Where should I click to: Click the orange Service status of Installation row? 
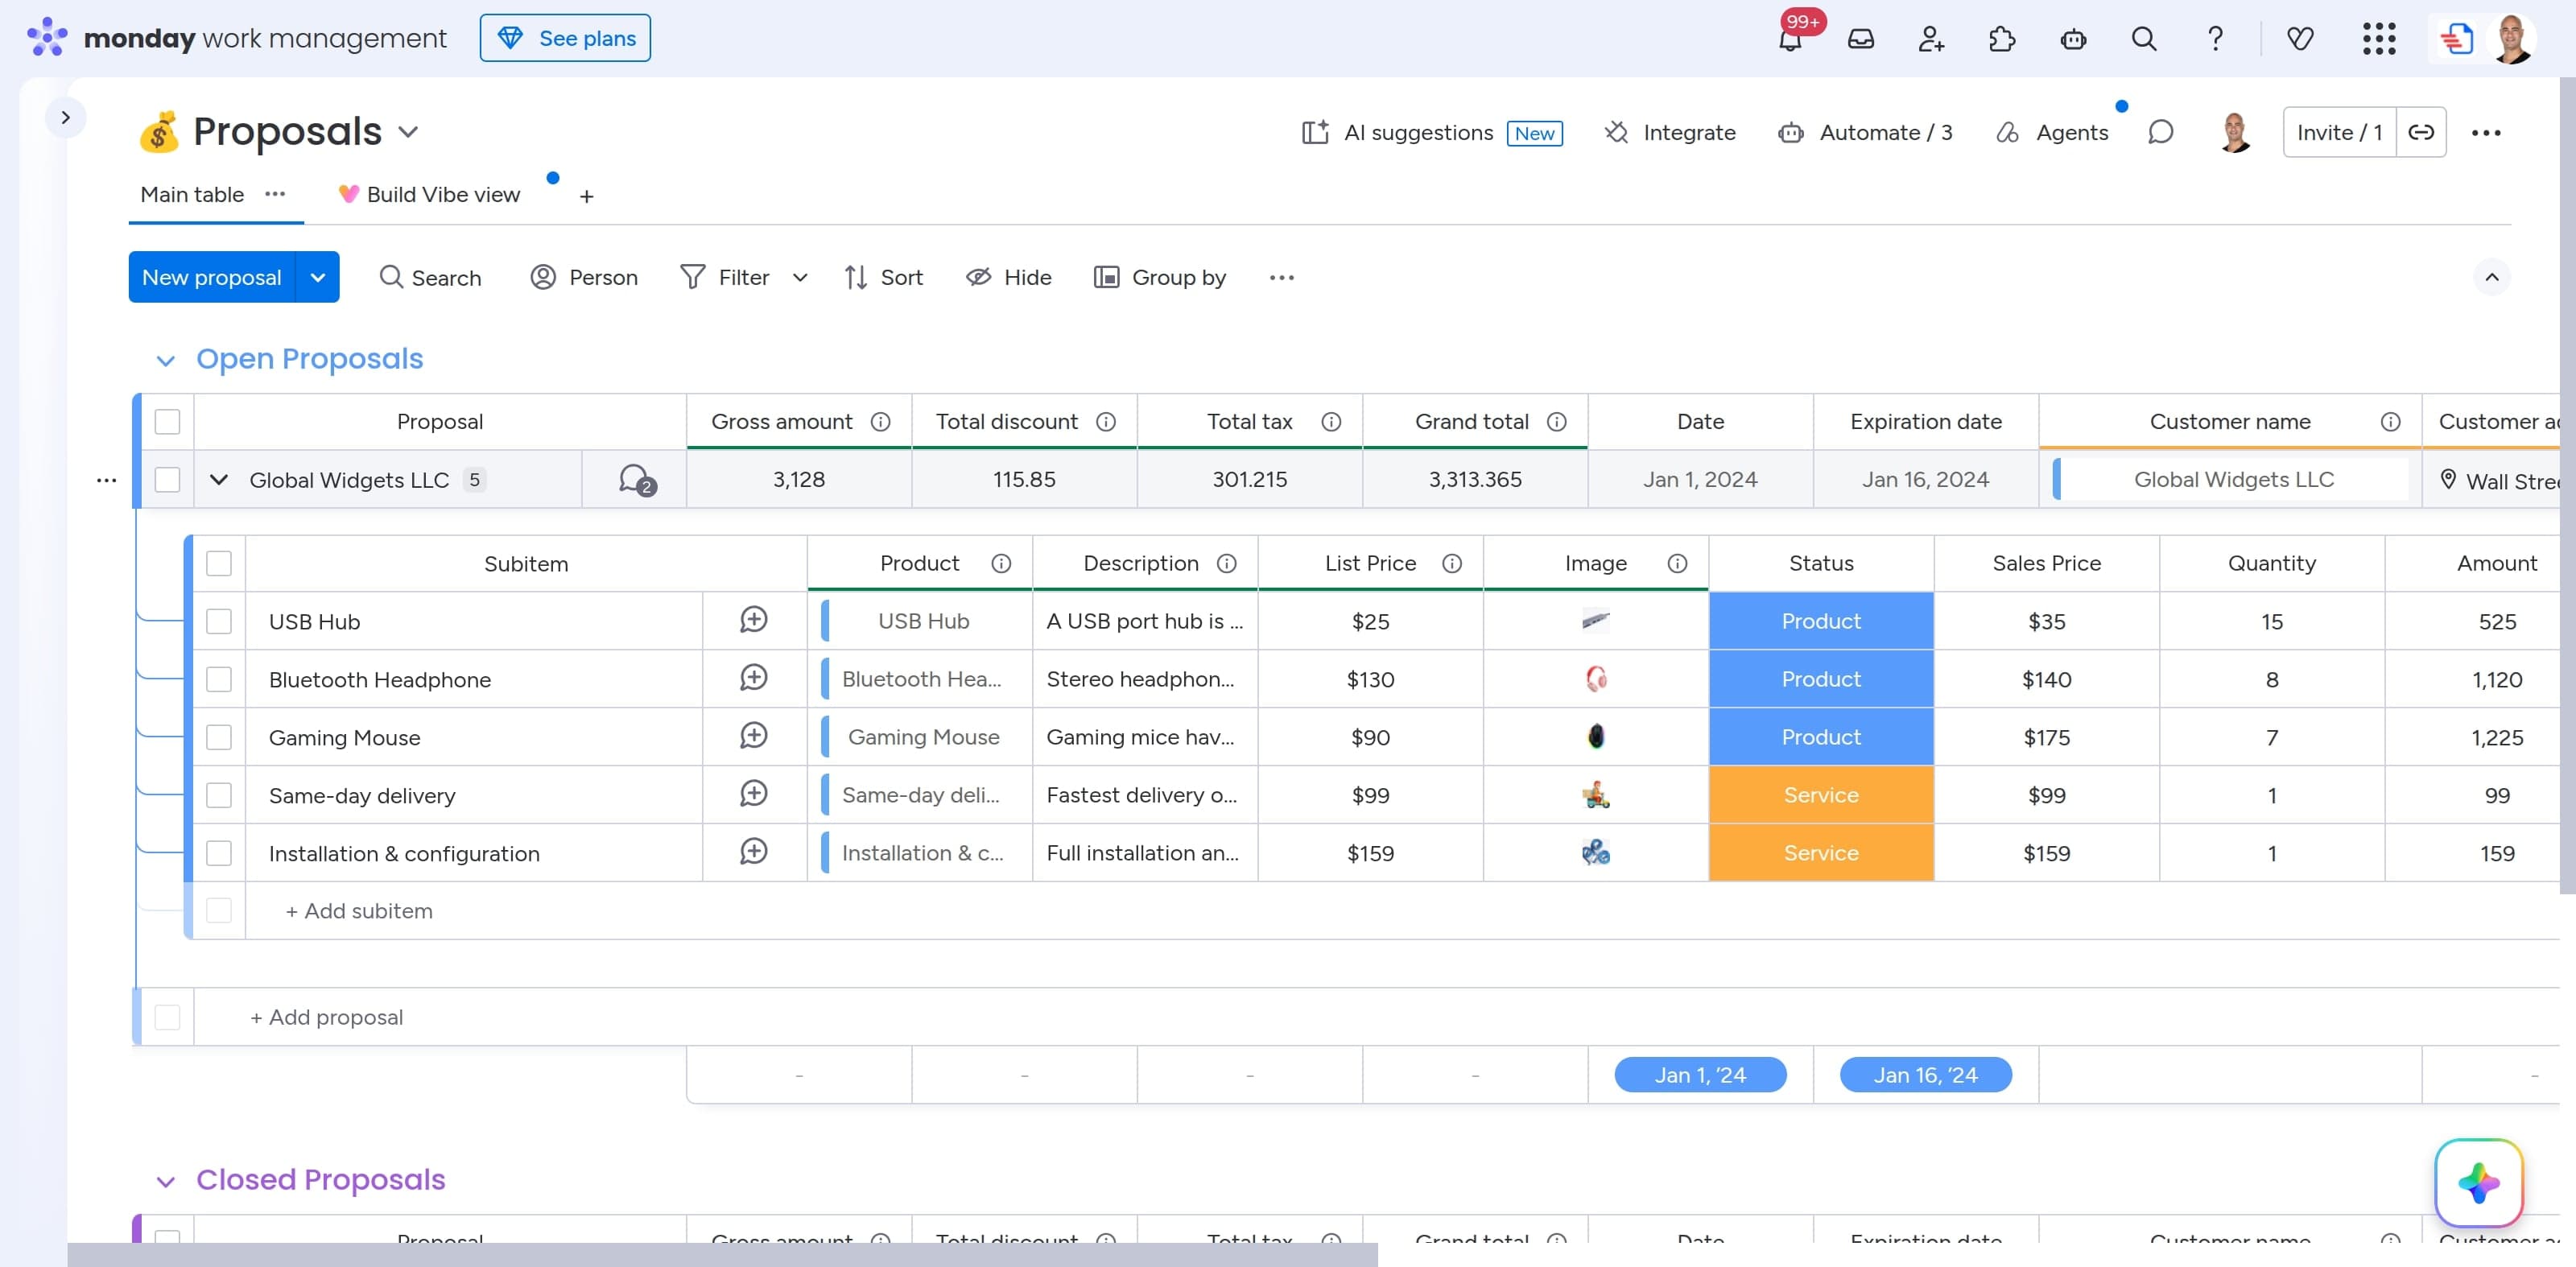1821,853
